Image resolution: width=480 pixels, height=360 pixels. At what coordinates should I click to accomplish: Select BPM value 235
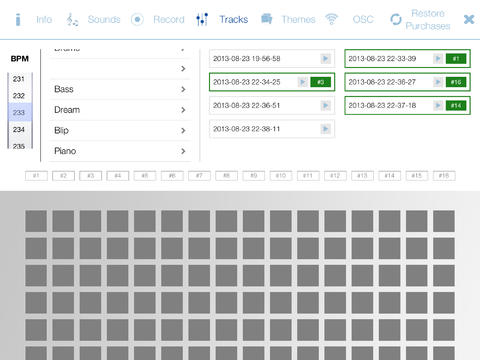(x=19, y=145)
